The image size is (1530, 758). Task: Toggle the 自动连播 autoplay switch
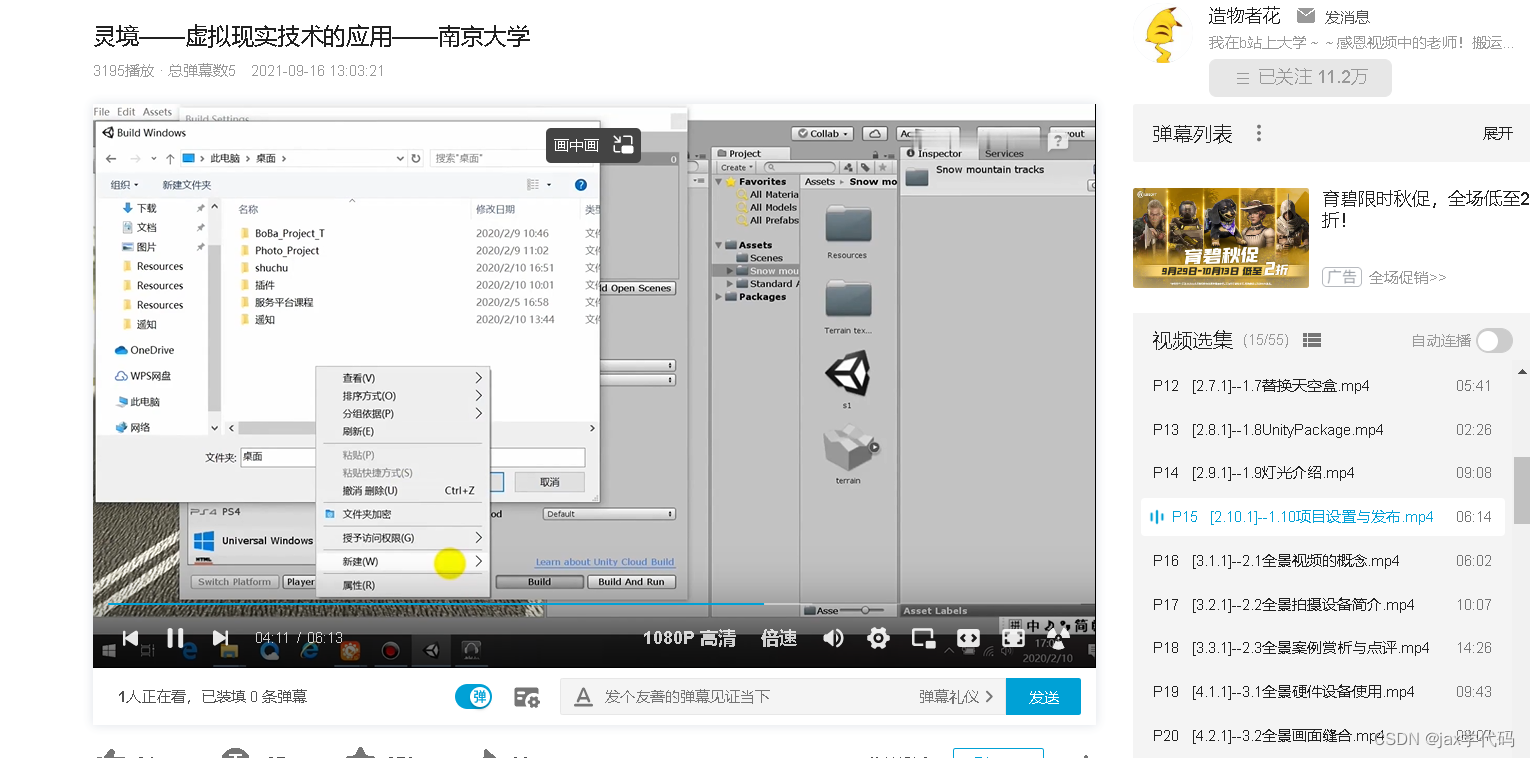1494,341
